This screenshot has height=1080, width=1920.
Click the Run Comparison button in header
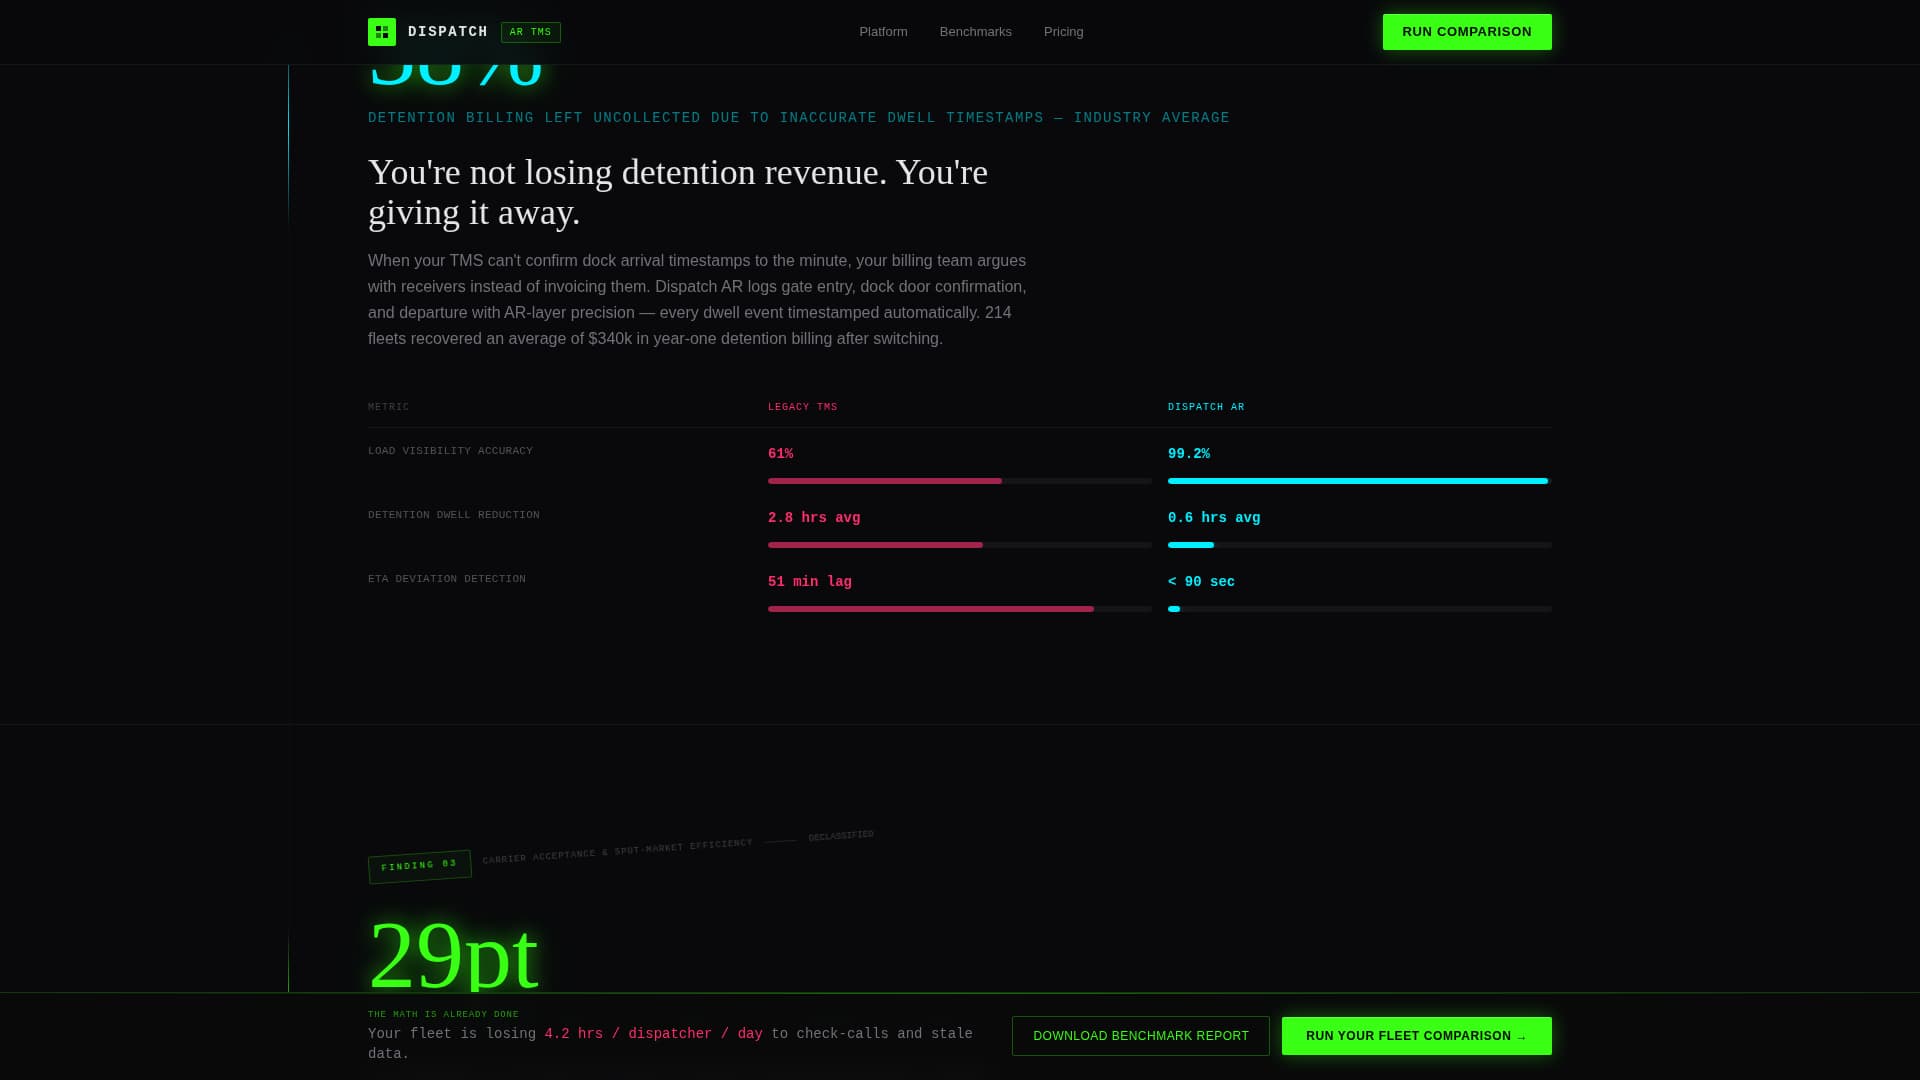tap(1467, 32)
